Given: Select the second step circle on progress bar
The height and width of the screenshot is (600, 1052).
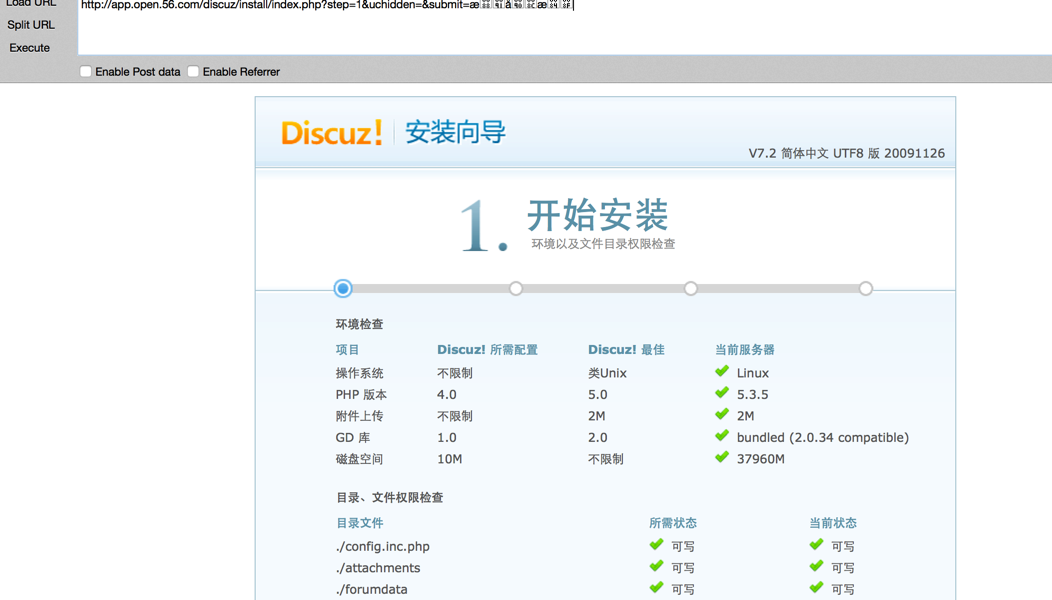Looking at the screenshot, I should (x=516, y=289).
